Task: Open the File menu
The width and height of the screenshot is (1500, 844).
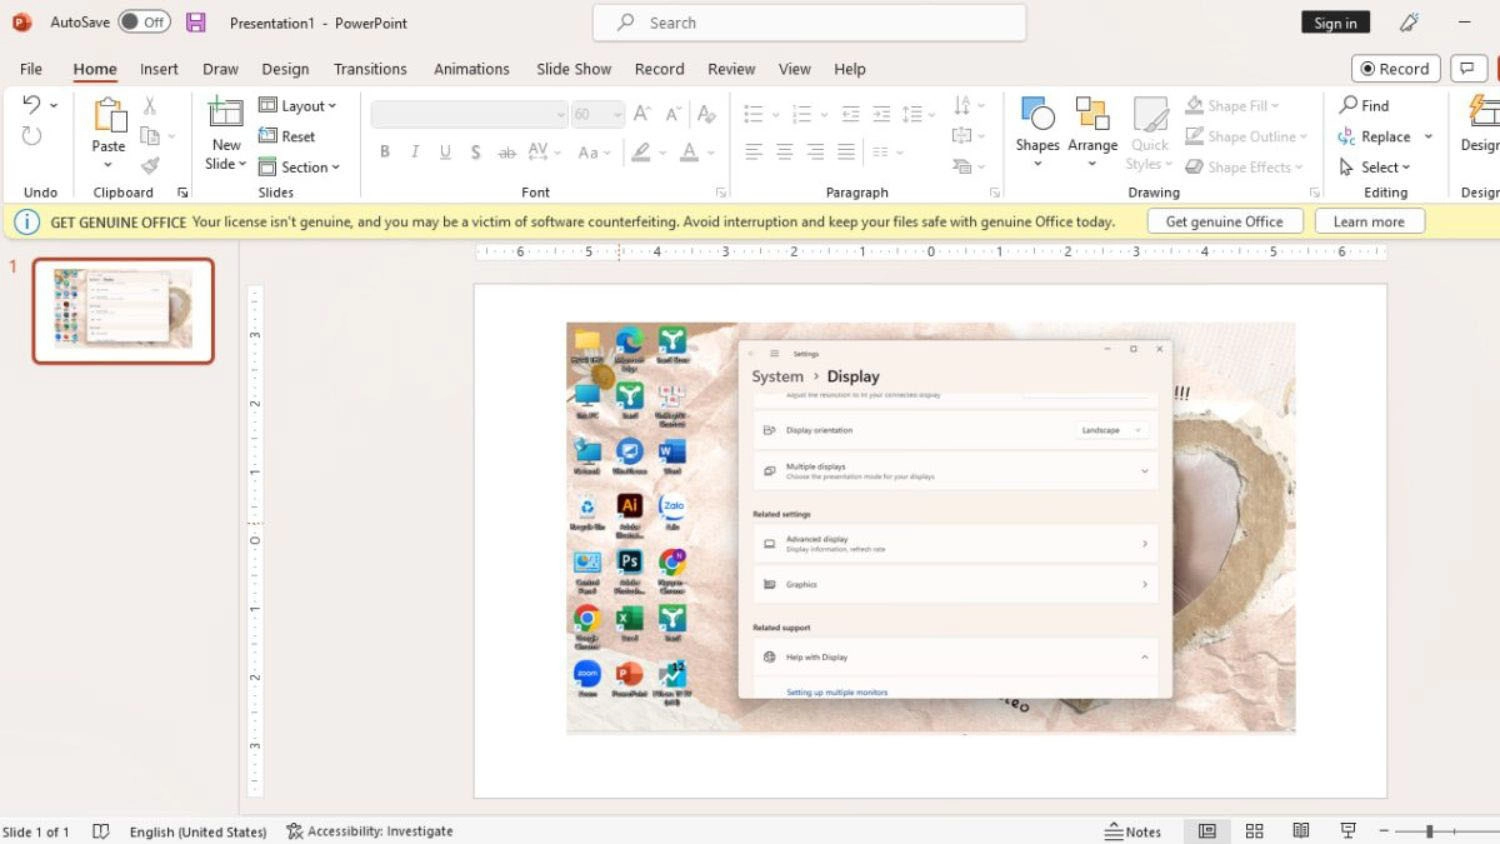Action: (31, 69)
